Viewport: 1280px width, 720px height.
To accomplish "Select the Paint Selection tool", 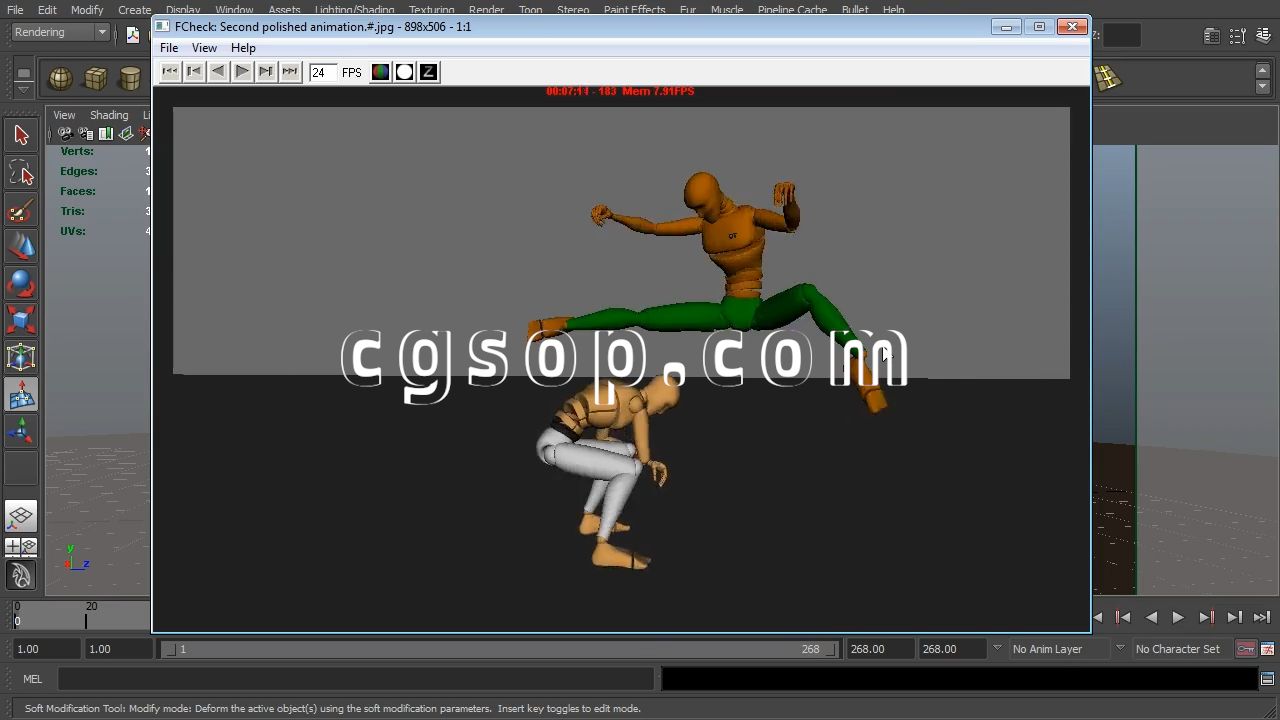I will click(21, 211).
